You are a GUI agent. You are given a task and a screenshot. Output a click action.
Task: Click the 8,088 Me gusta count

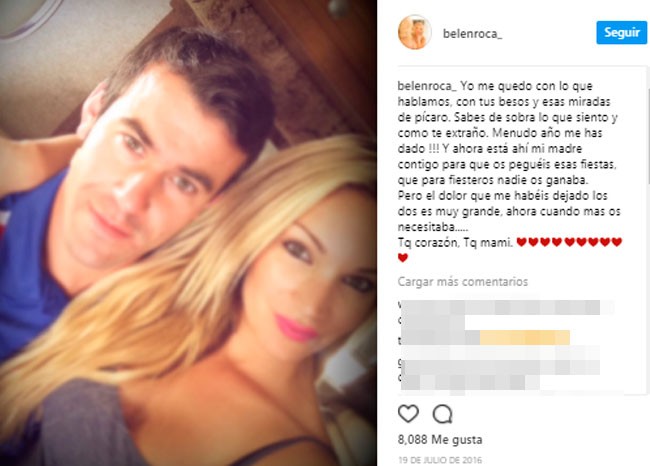point(440,439)
